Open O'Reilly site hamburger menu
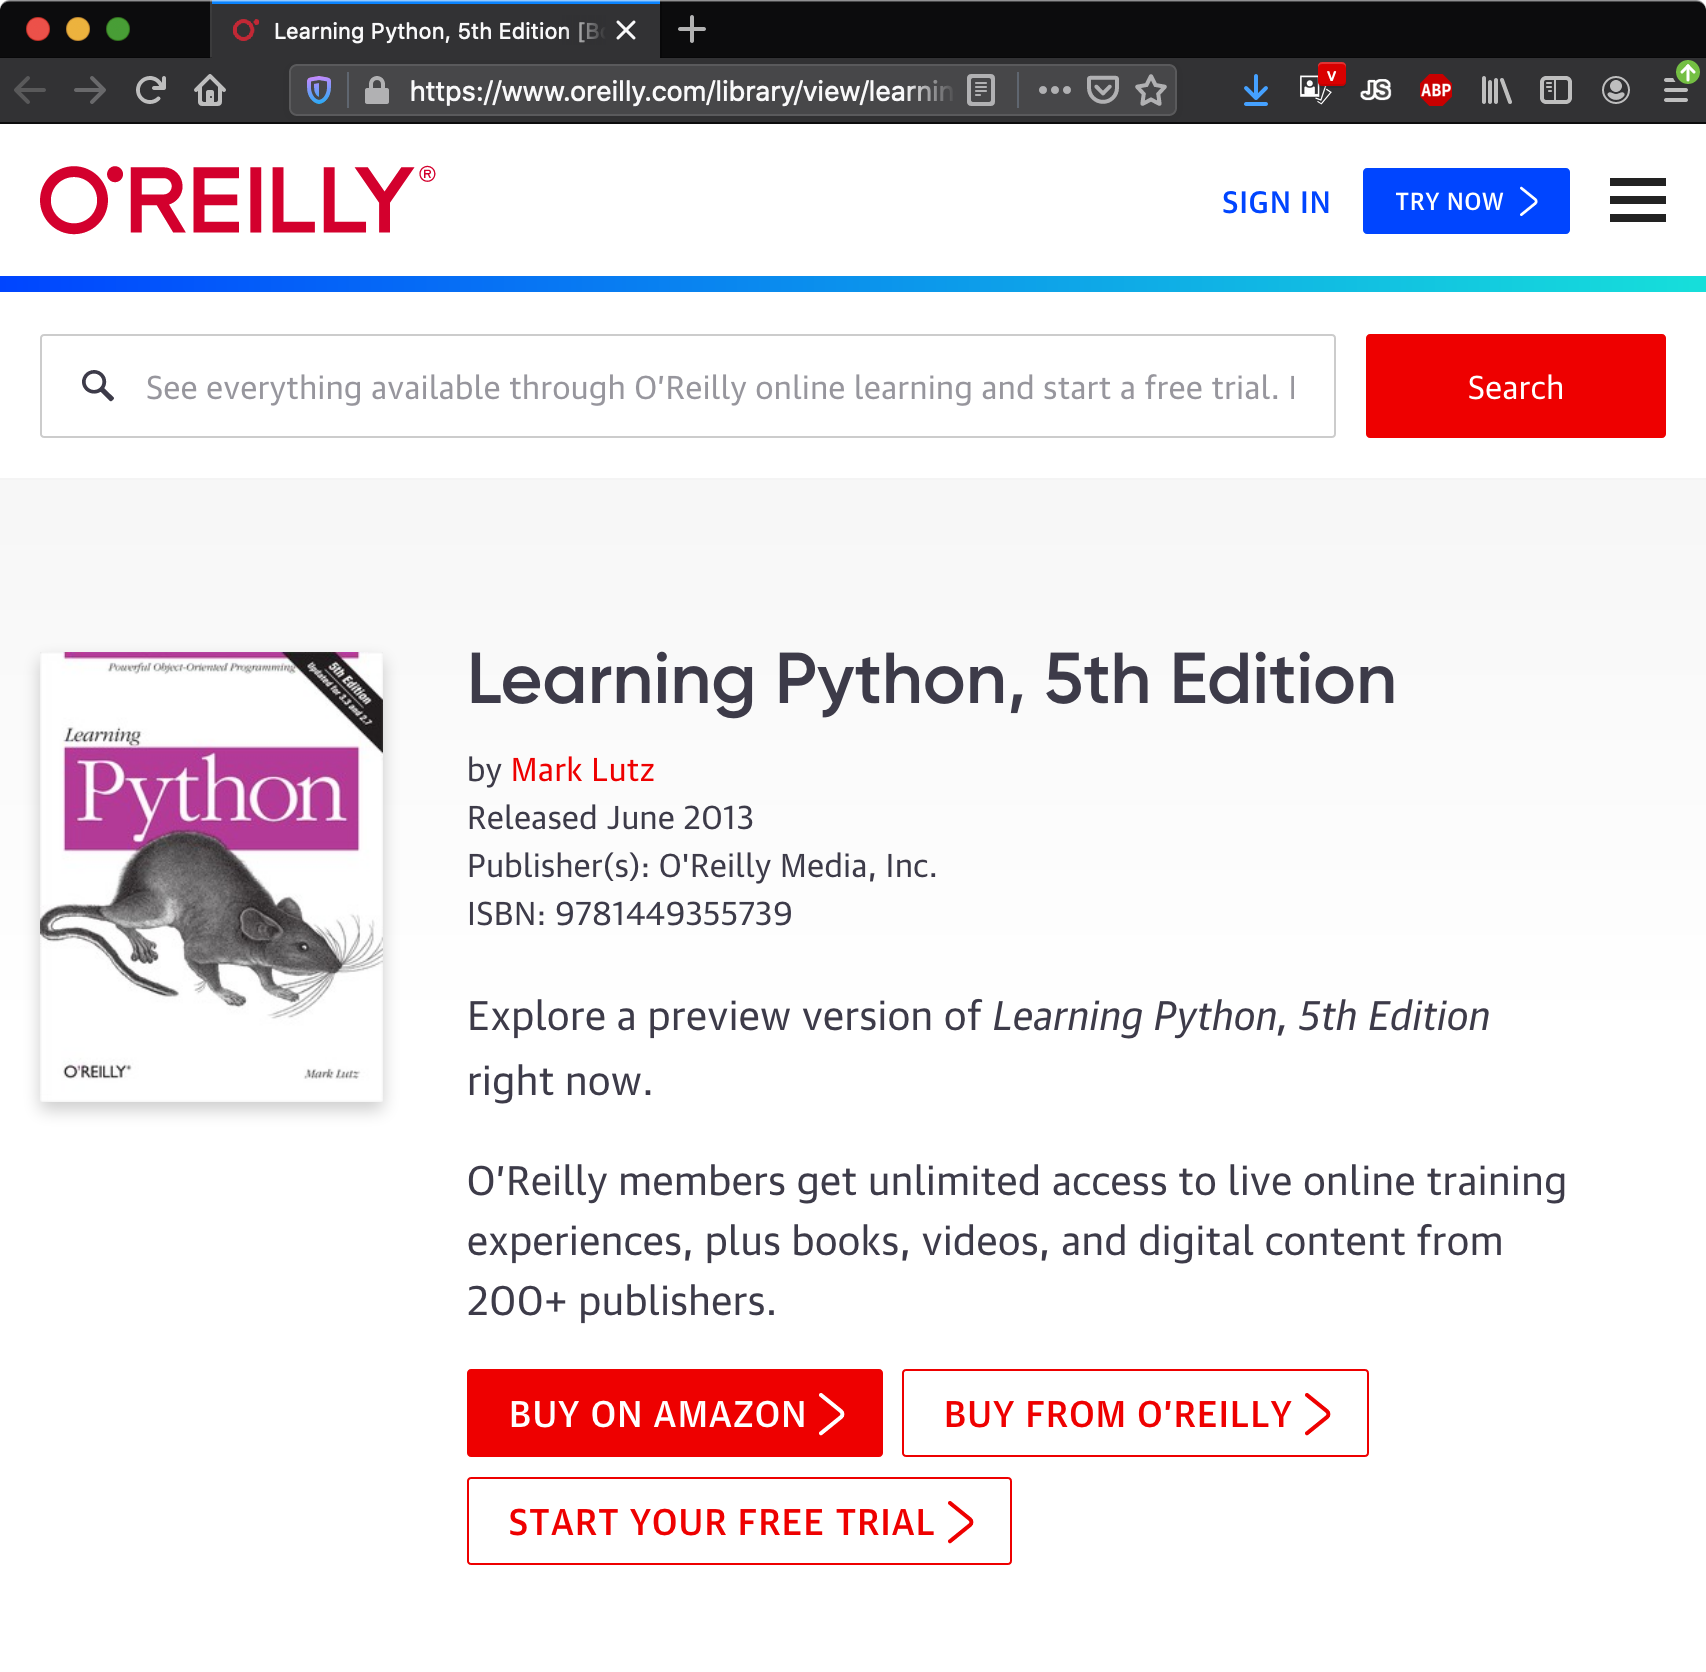Screen dimensions: 1706x1672 pos(1637,201)
